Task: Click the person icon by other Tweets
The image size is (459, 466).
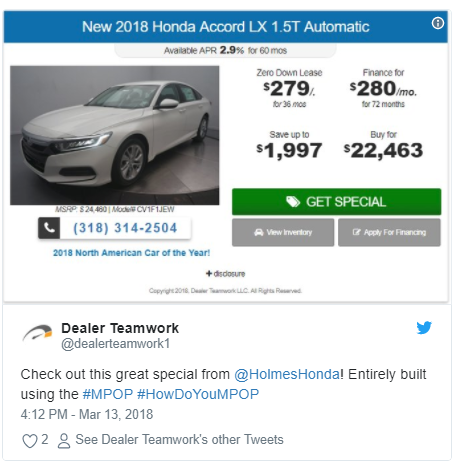Action: point(64,441)
